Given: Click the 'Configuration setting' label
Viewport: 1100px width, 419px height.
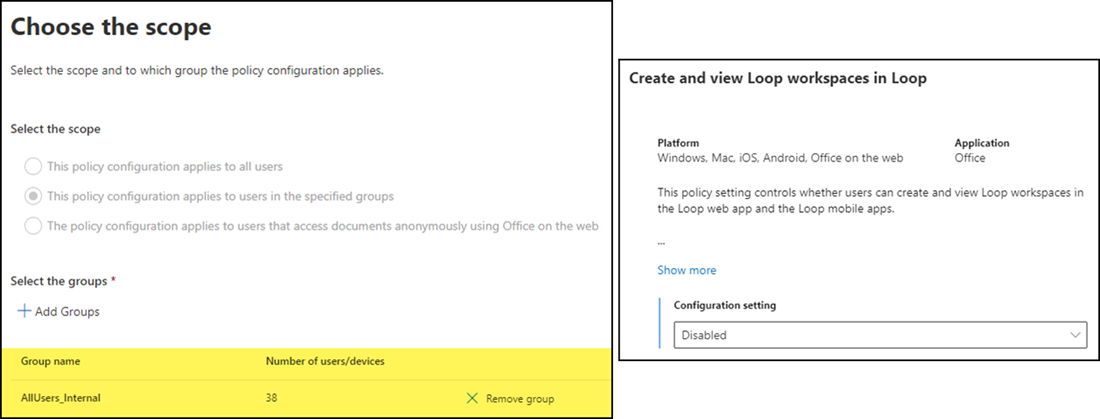Looking at the screenshot, I should point(725,305).
